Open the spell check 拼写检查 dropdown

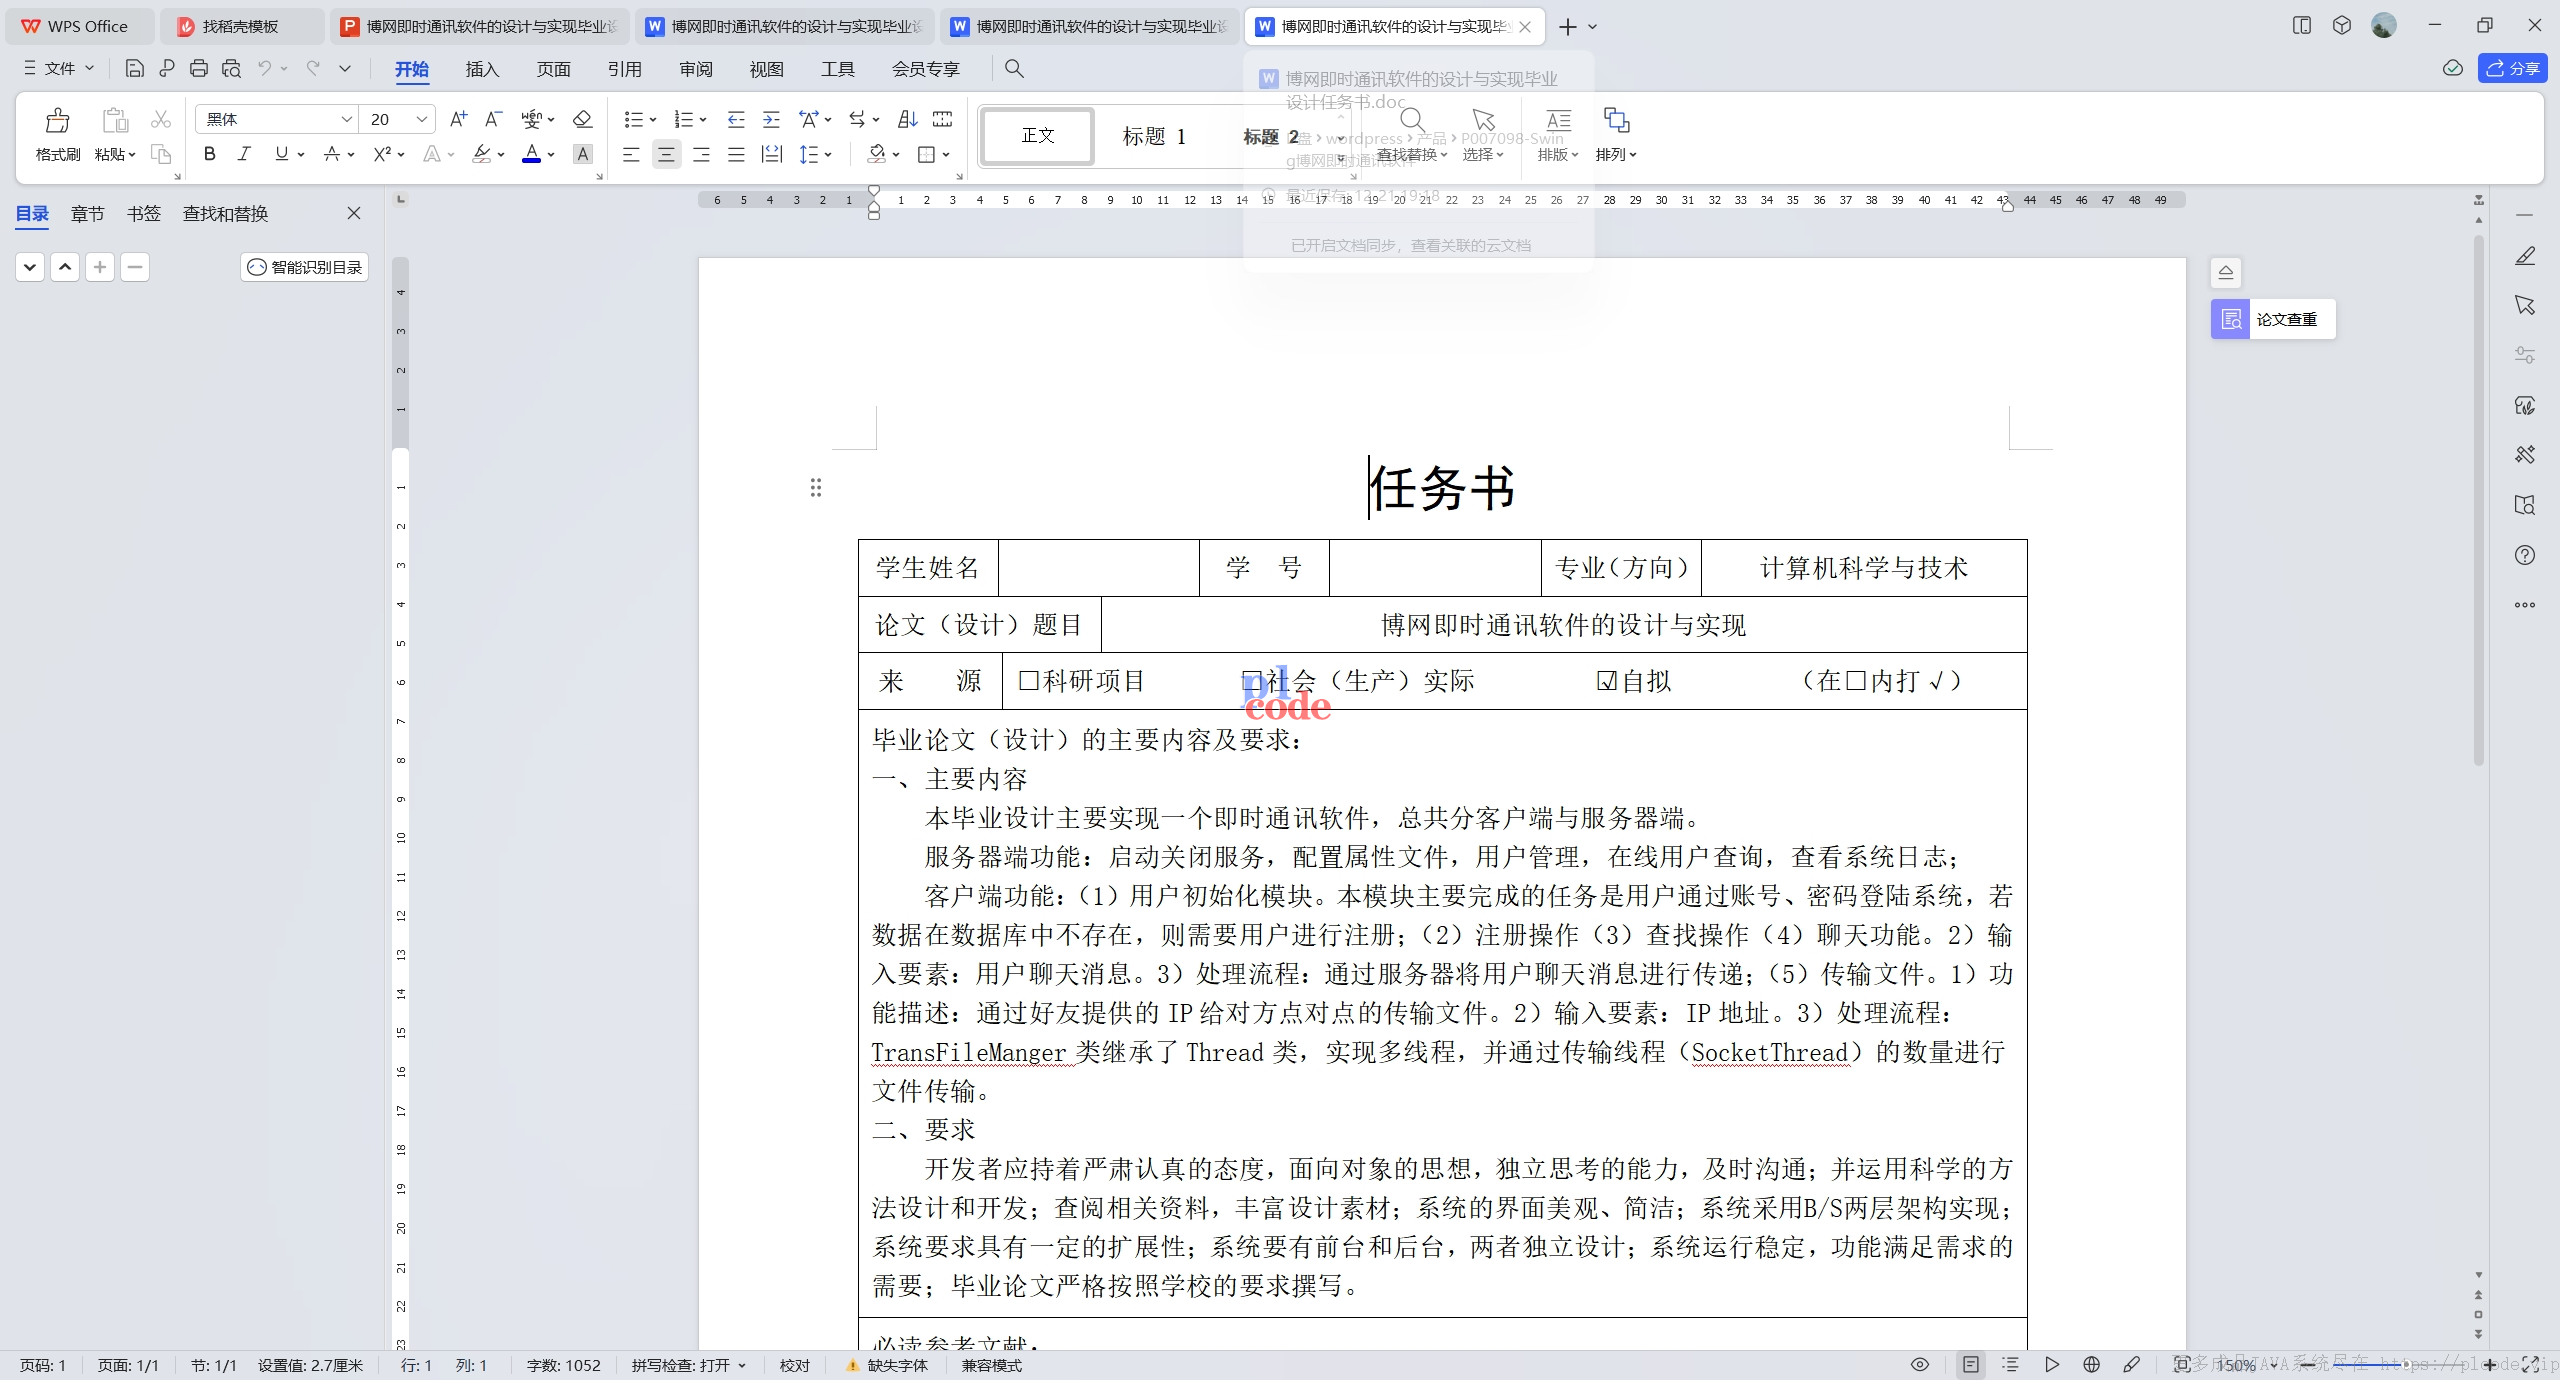[x=689, y=1365]
